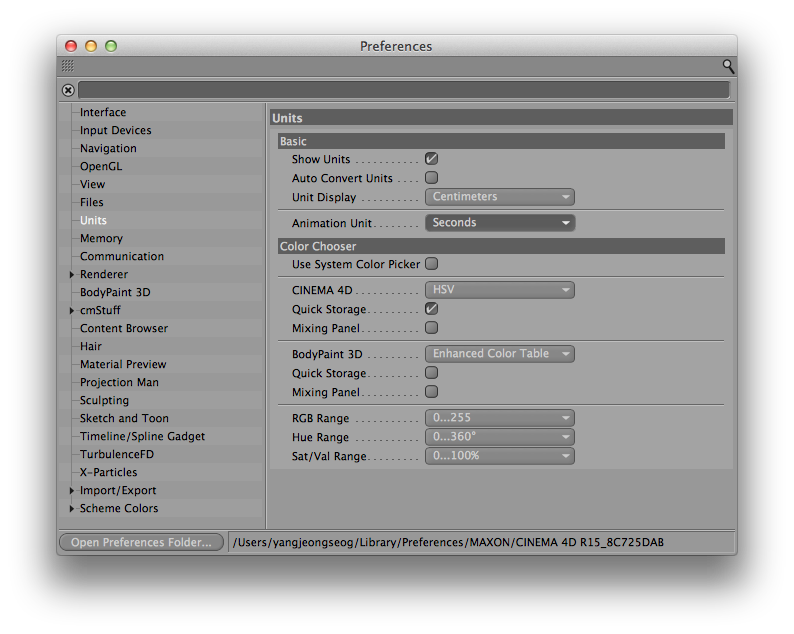Select the Renderer category label
Screen dimensions: 794x634
click(104, 274)
